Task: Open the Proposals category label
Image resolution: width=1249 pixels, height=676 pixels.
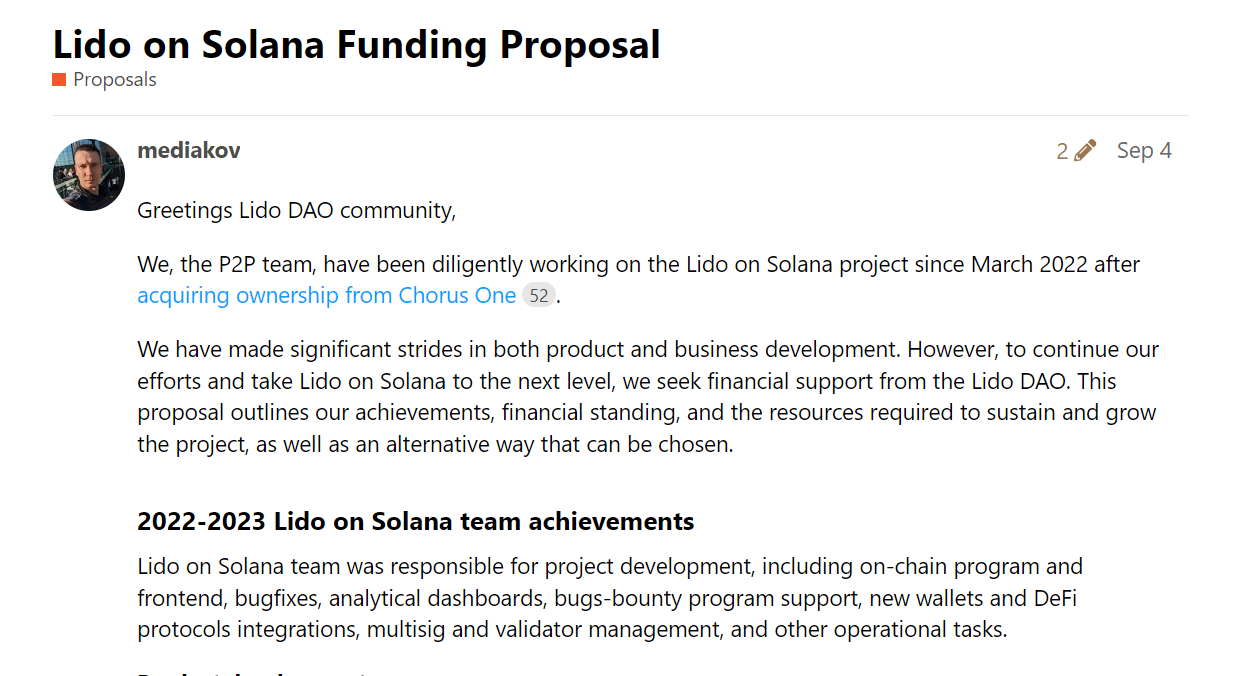Action: [115, 80]
